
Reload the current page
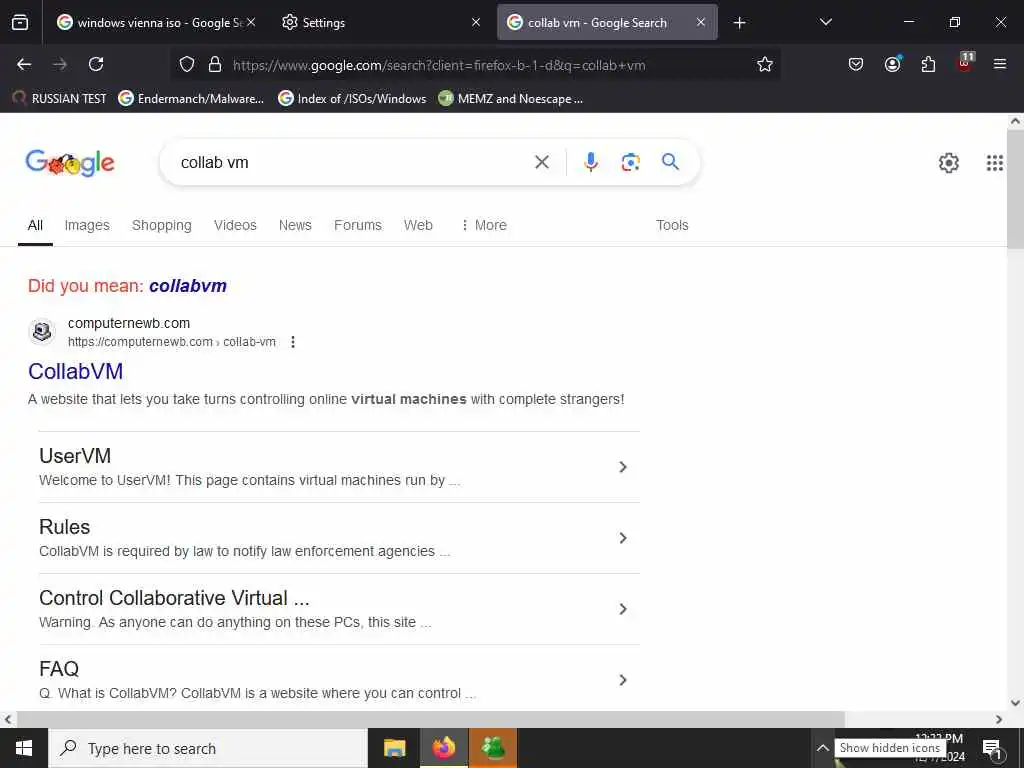pos(96,64)
